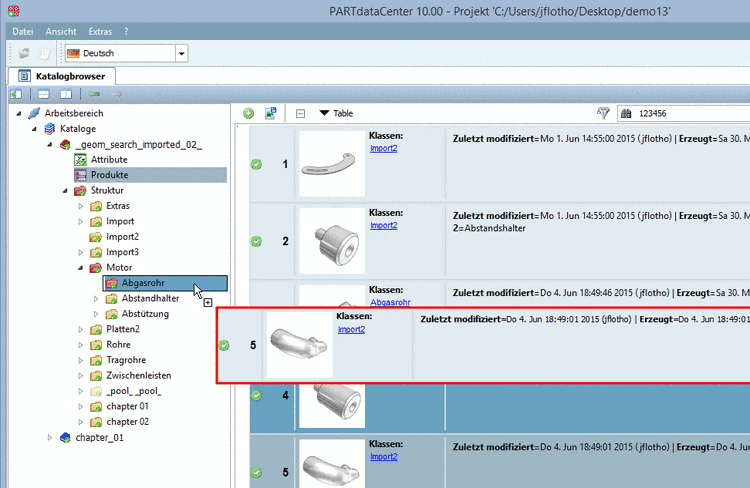Click the Kataloge stack icon

(50, 129)
